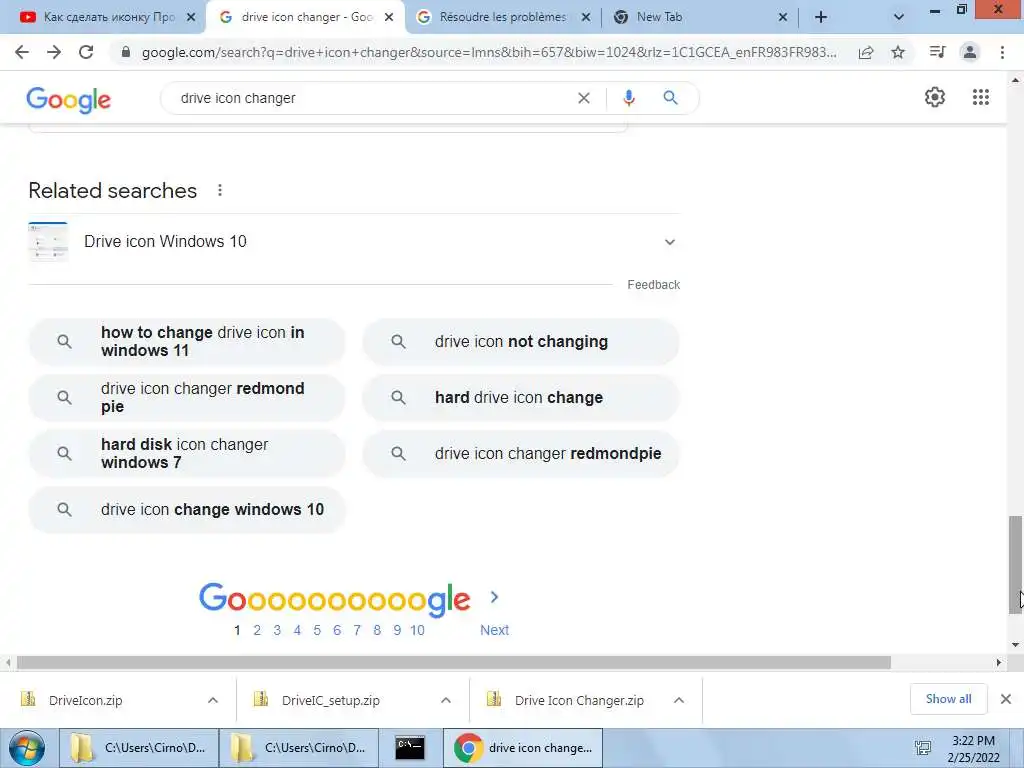Open the DriveIcon.zip download
The width and height of the screenshot is (1024, 768).
tap(86, 701)
